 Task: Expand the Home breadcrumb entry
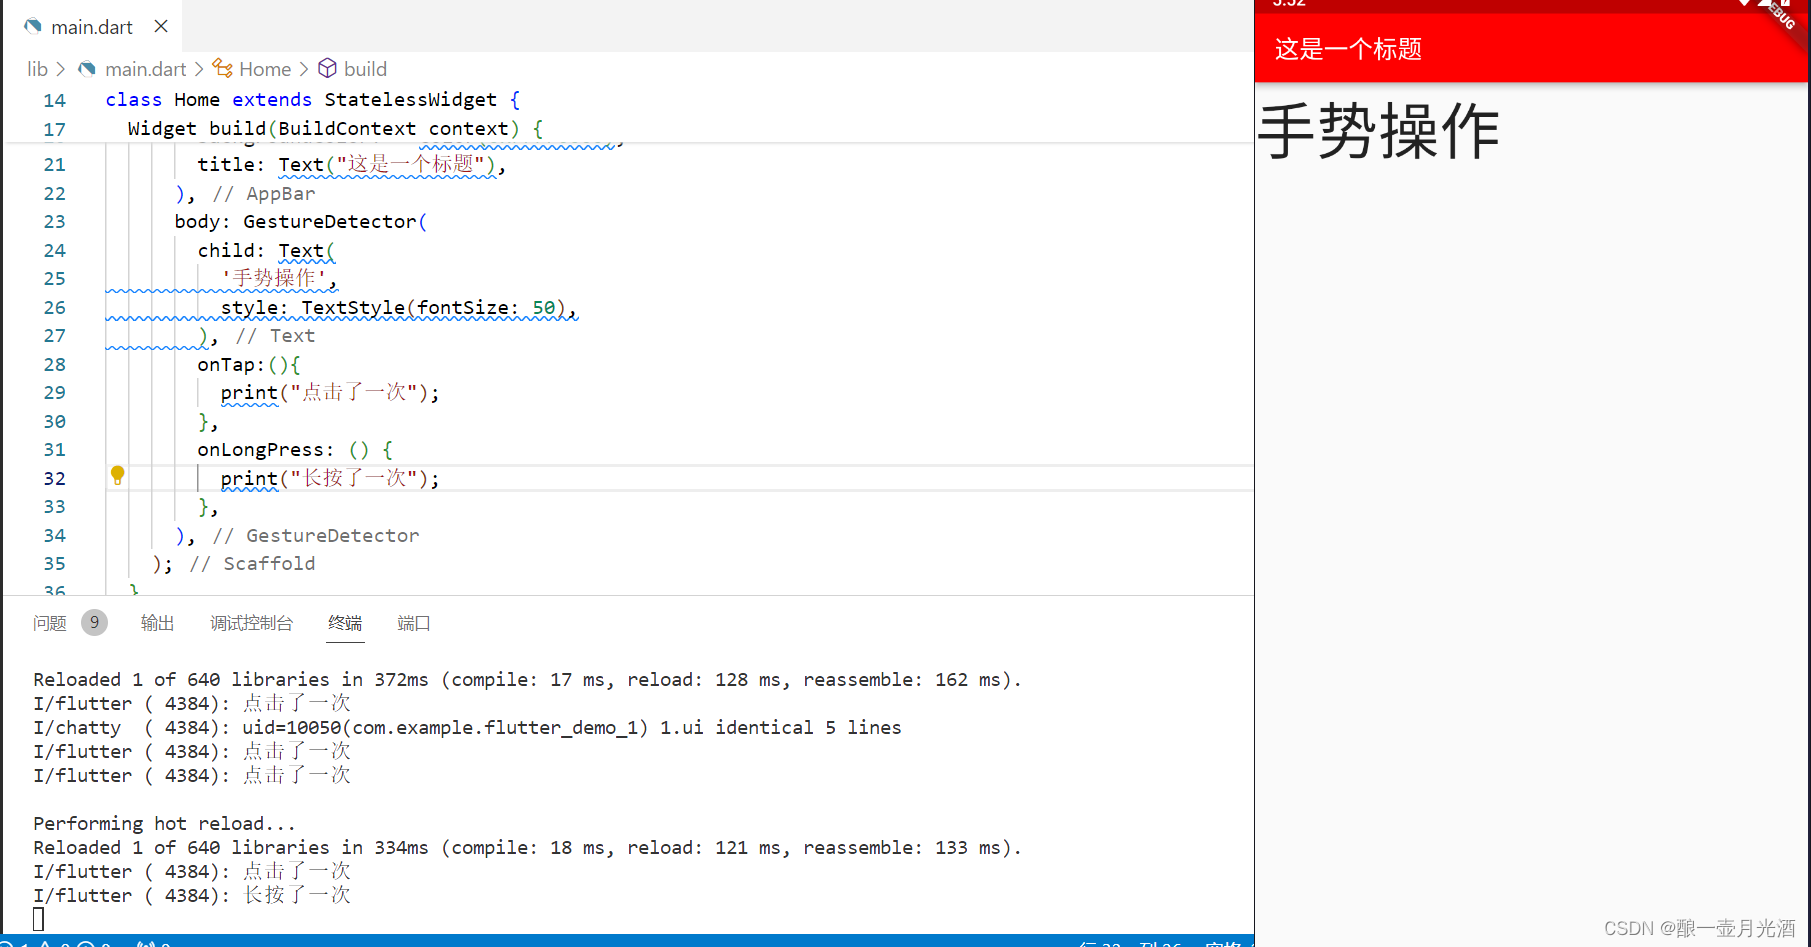click(264, 68)
